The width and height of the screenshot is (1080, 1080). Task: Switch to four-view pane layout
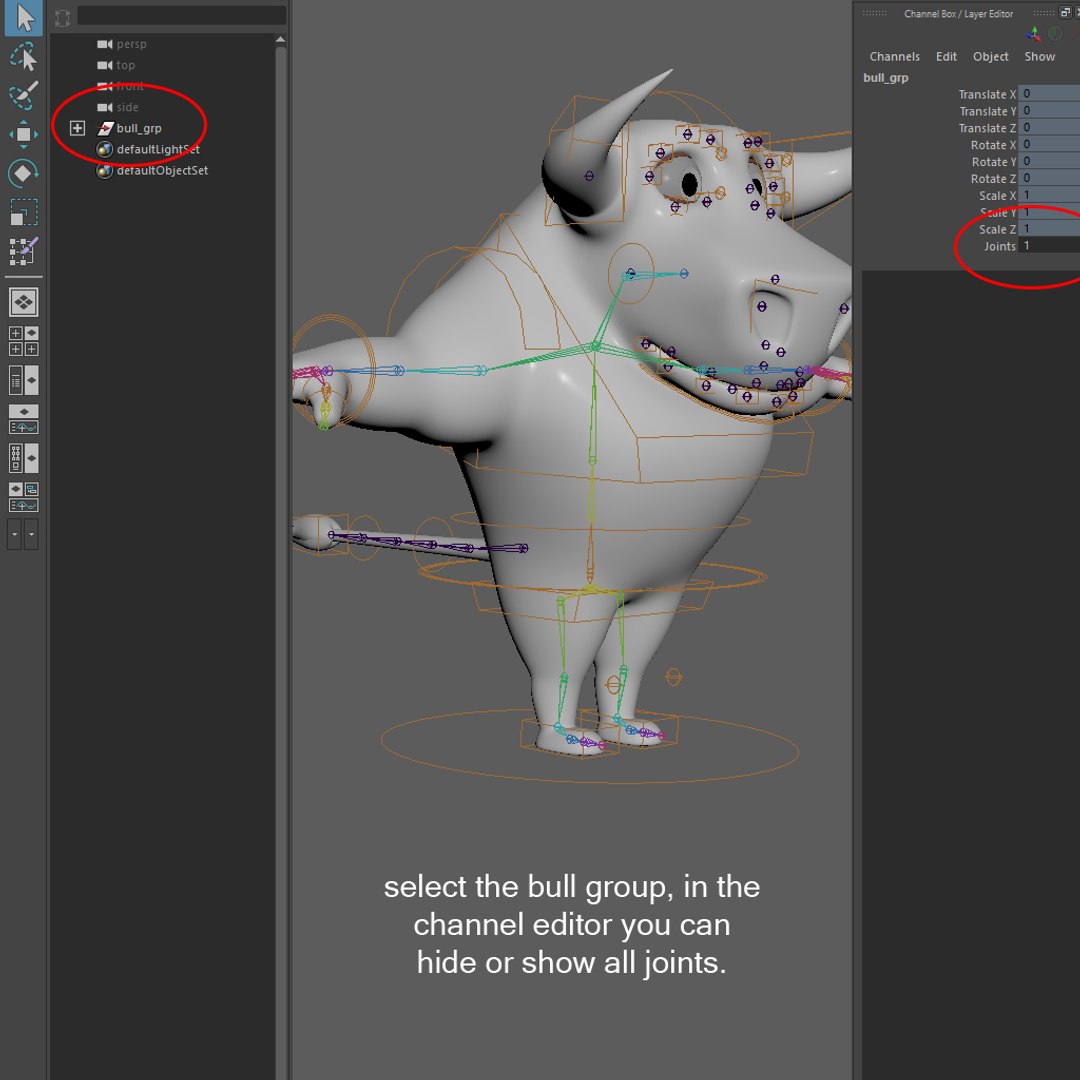(x=23, y=341)
